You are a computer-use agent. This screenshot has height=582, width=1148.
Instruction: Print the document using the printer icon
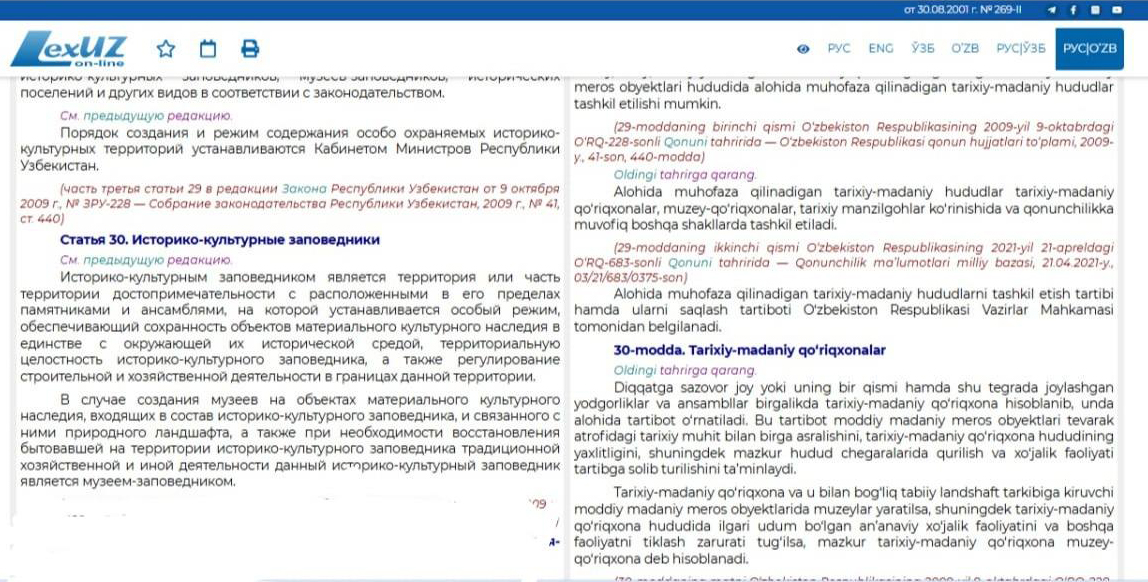pyautogui.click(x=250, y=48)
